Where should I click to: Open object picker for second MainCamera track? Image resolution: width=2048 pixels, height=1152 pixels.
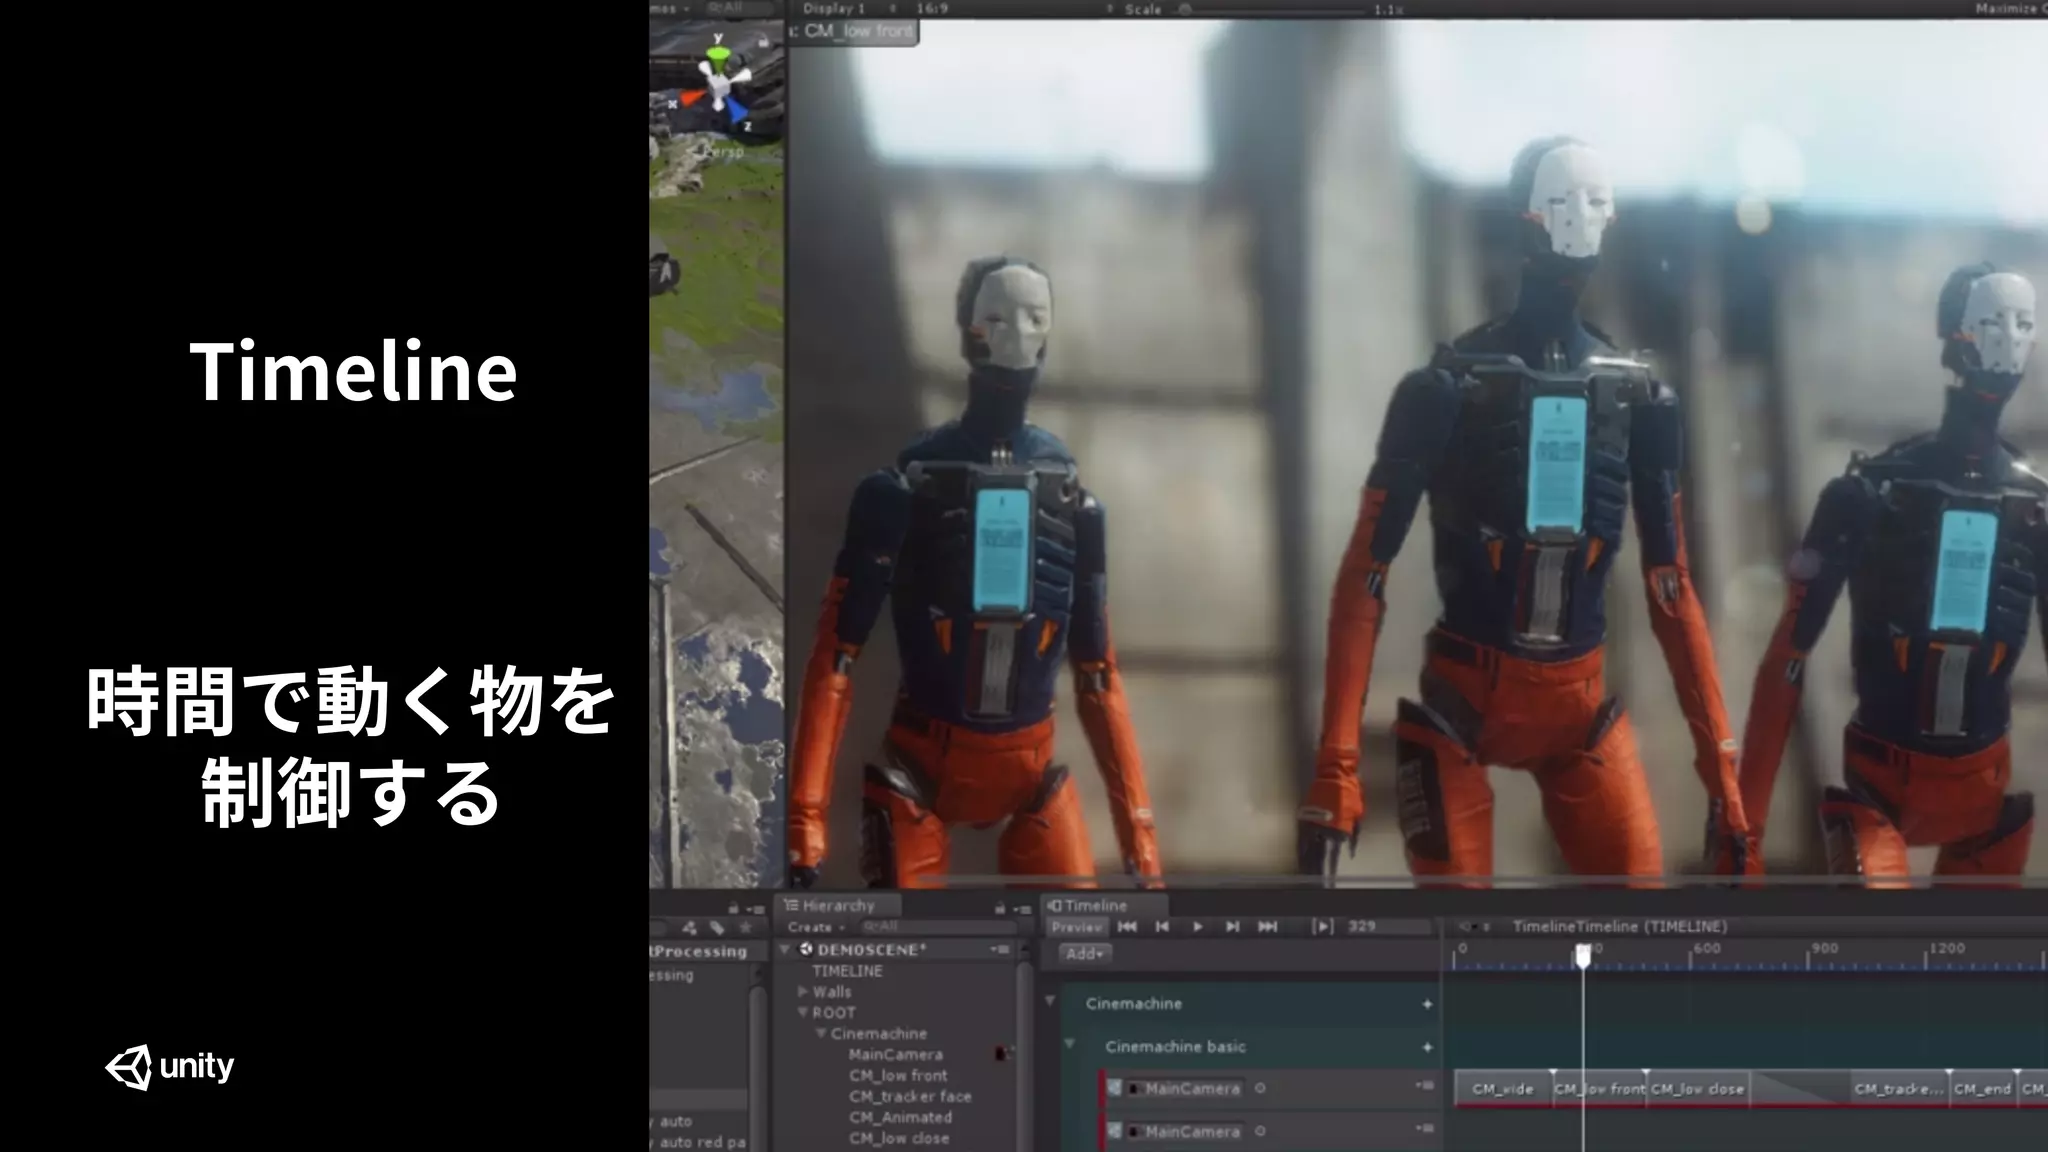coord(1260,1131)
